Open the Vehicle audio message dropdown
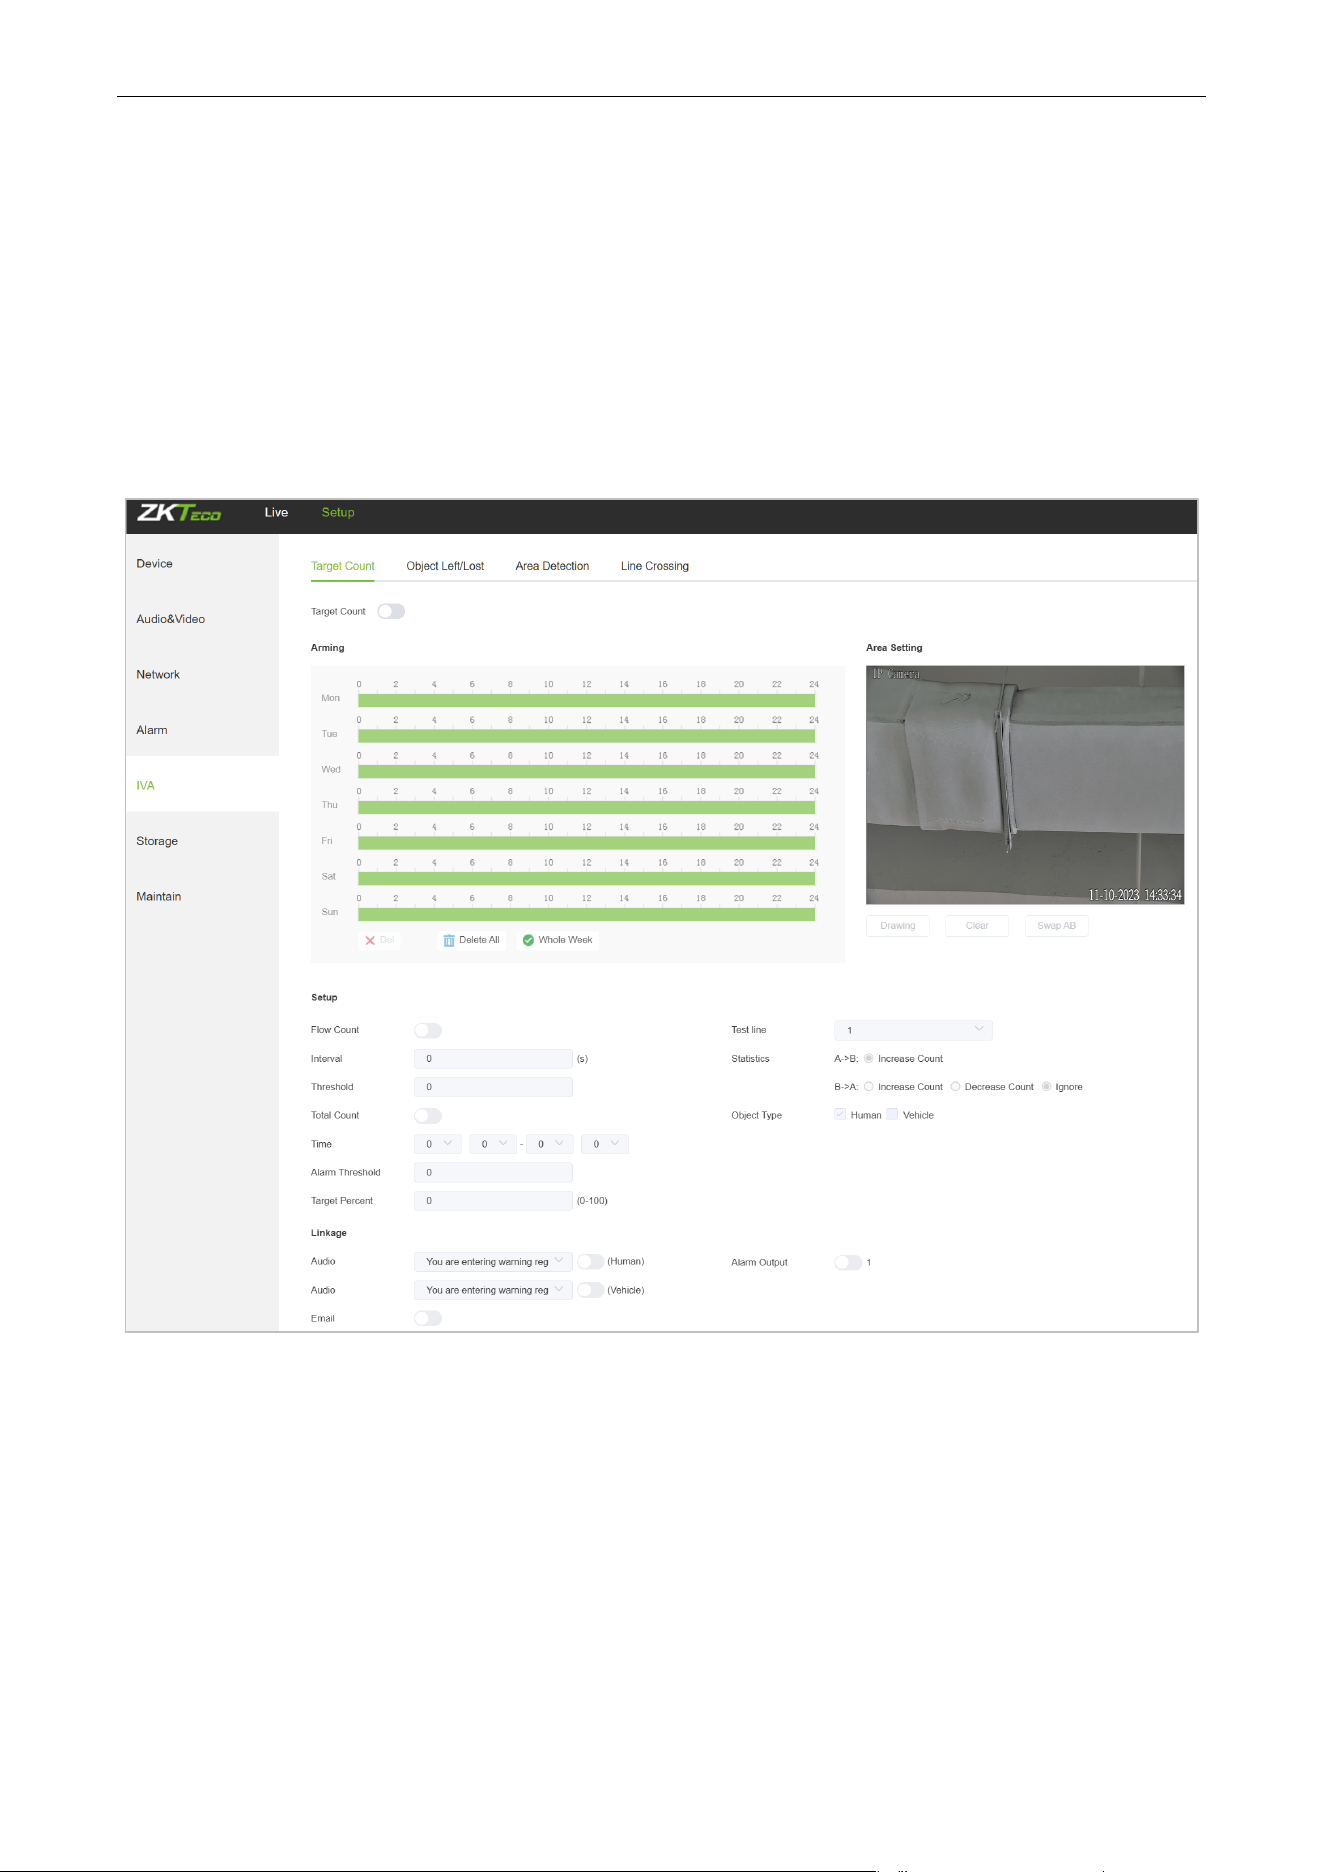This screenshot has height=1872, width=1324. [493, 1291]
